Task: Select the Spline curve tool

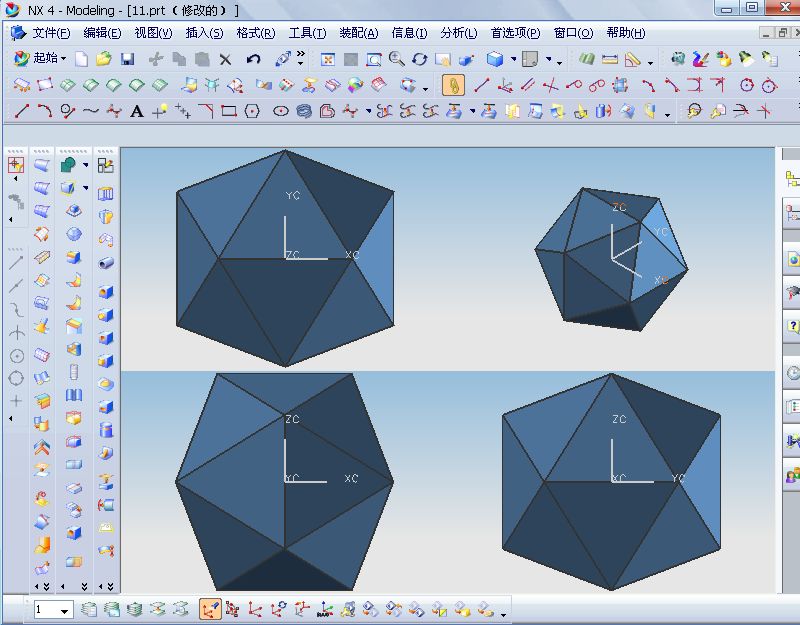Action: pyautogui.click(x=90, y=111)
